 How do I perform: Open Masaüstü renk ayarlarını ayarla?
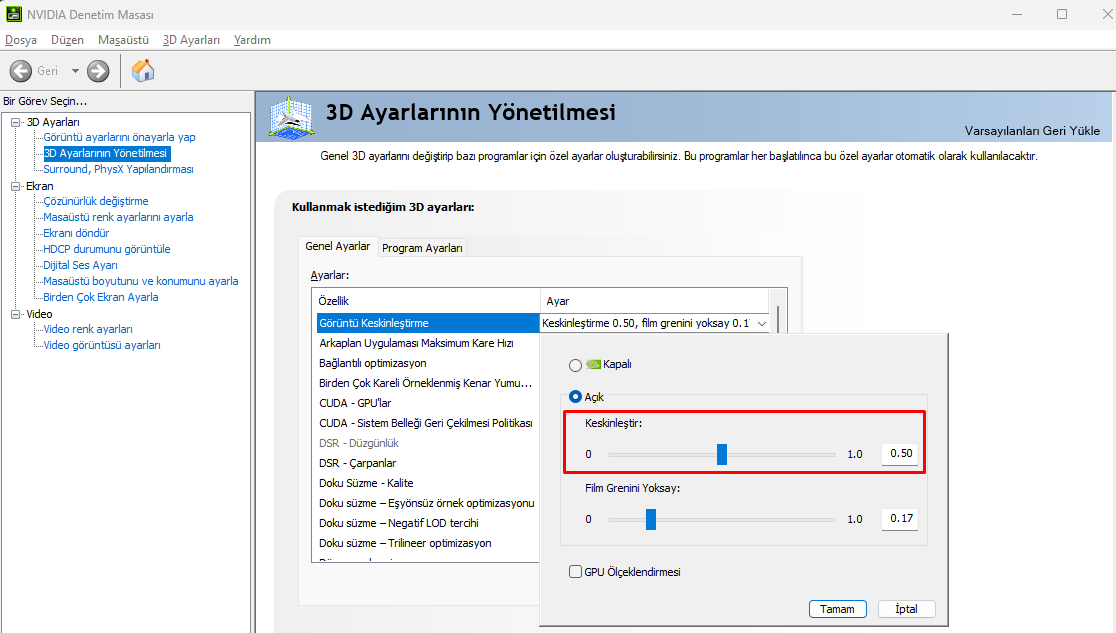point(118,217)
